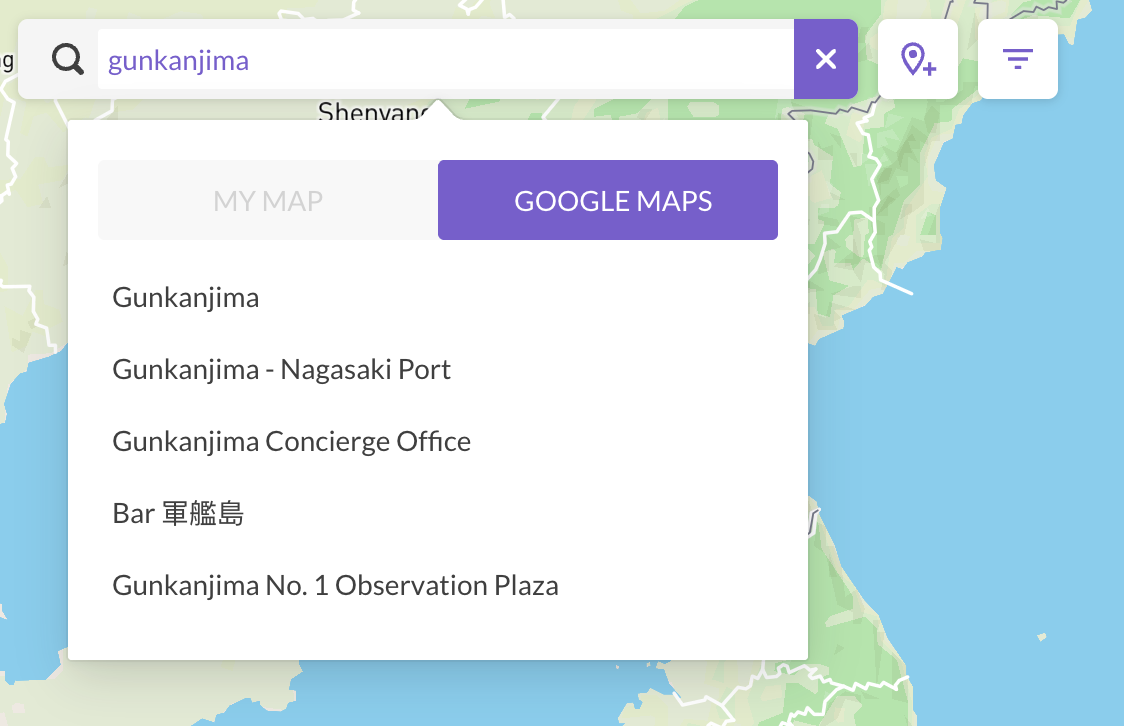Click the search magnifier icon

[x=67, y=59]
